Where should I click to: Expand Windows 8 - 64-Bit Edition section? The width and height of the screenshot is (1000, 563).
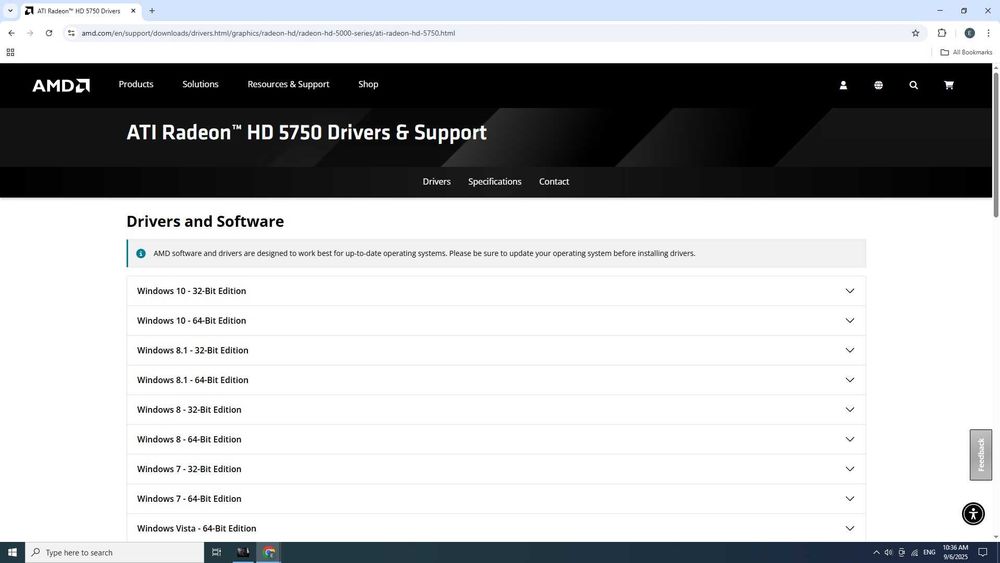[496, 439]
